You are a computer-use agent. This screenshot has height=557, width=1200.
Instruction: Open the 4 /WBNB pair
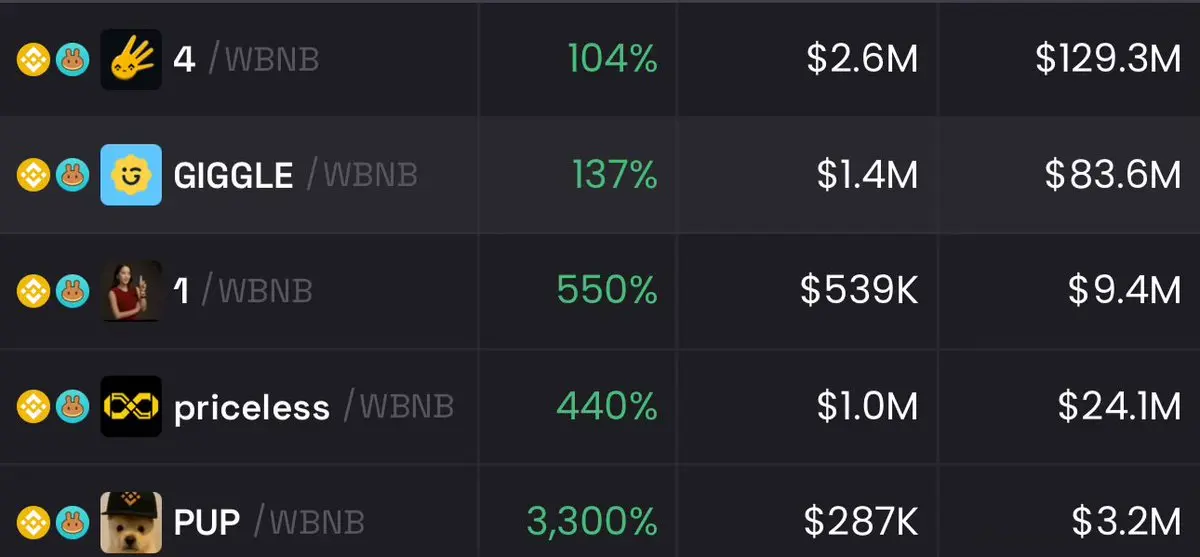tap(246, 60)
